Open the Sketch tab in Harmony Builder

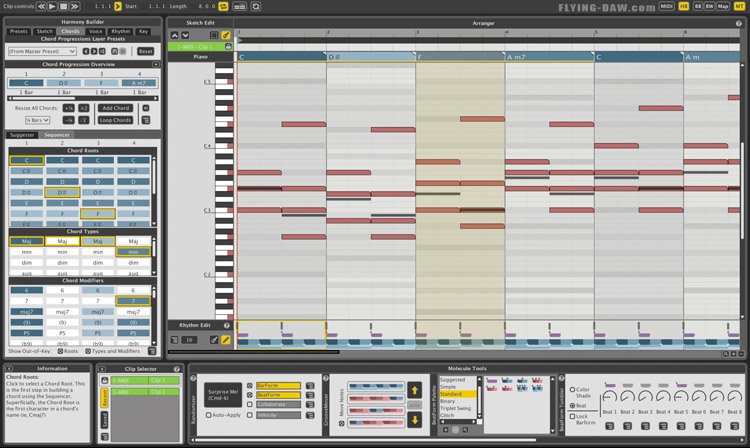pyautogui.click(x=44, y=31)
